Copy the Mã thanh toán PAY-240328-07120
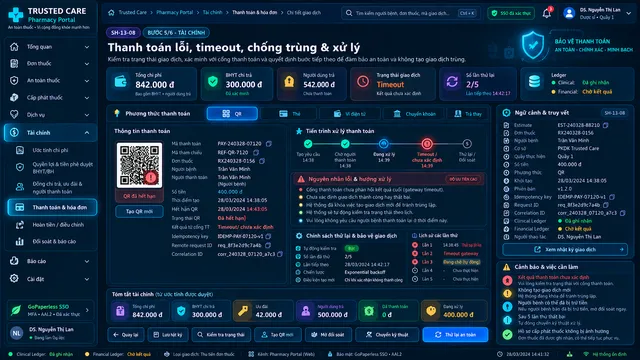The width and height of the screenshot is (640, 360). click(x=269, y=144)
